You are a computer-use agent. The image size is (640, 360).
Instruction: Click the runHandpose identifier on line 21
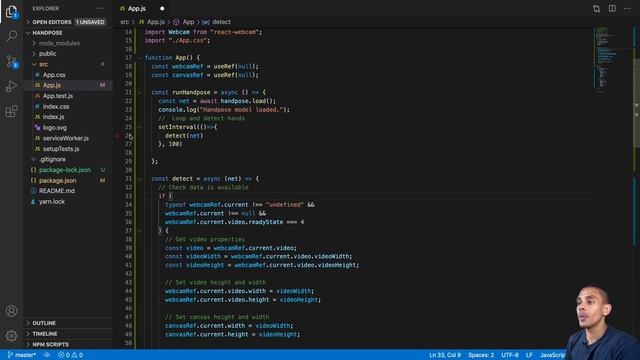(x=191, y=93)
